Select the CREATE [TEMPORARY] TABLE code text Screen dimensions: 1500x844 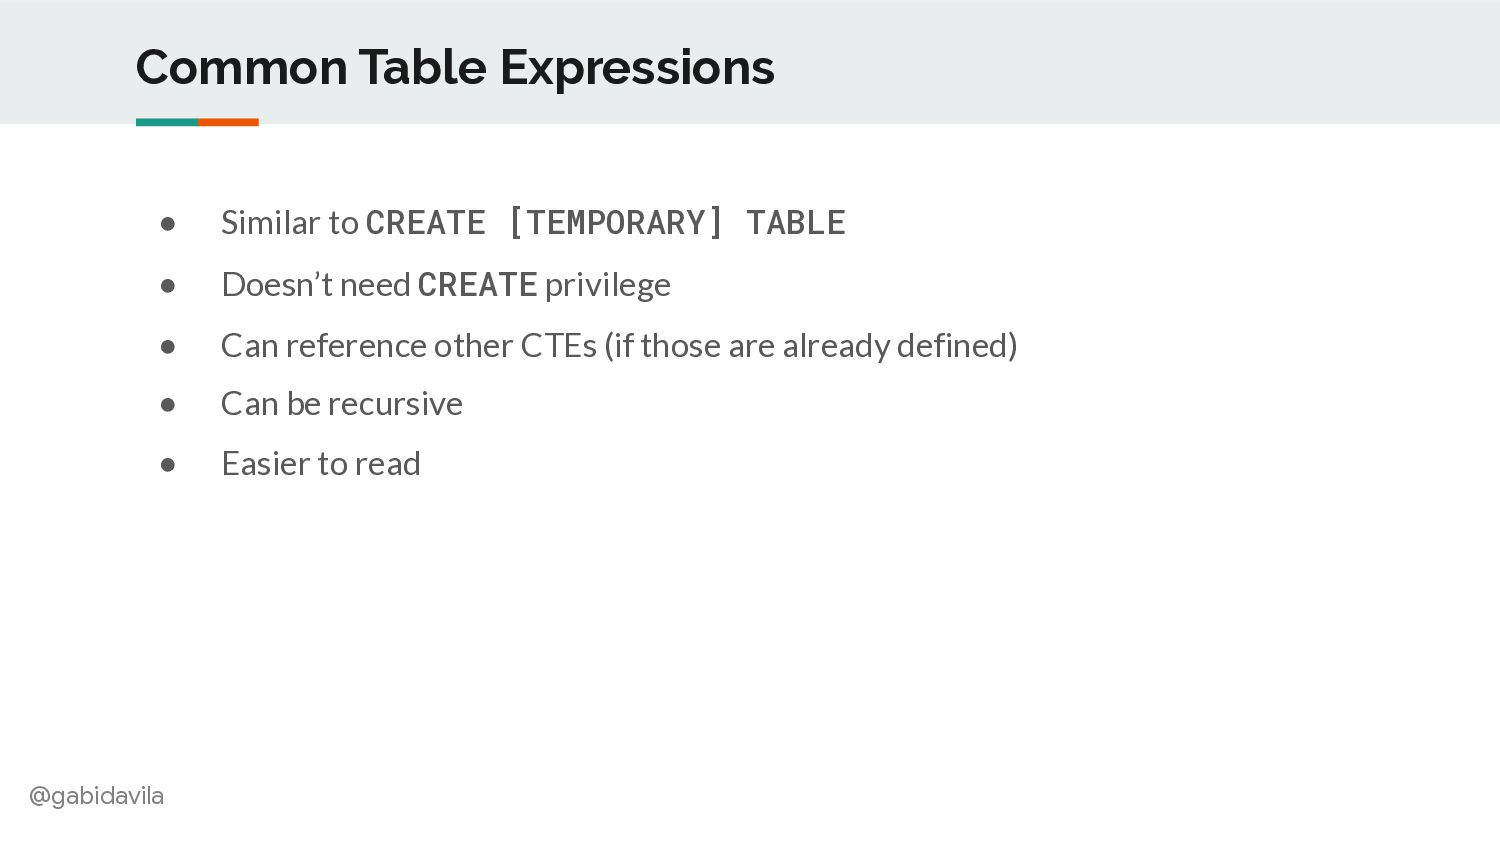tap(606, 222)
